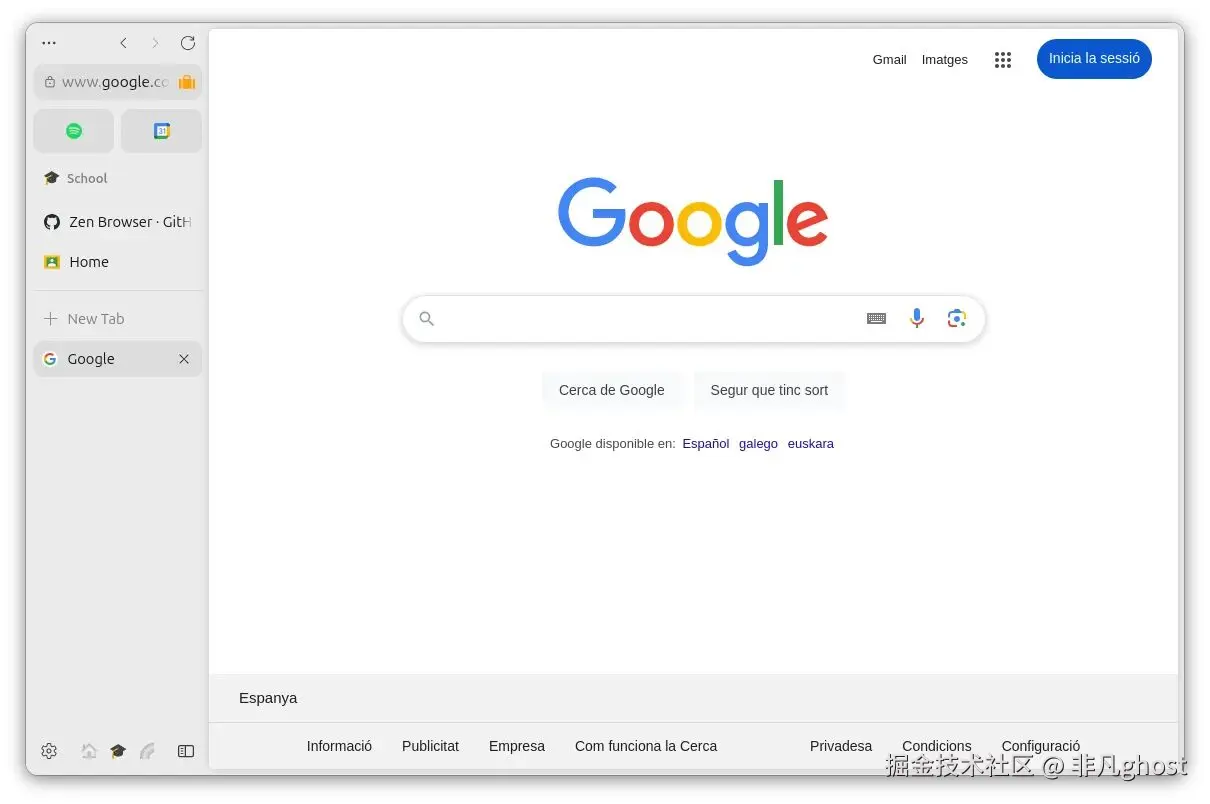Start a voice search with the microphone
This screenshot has width=1210, height=804.
(x=917, y=318)
